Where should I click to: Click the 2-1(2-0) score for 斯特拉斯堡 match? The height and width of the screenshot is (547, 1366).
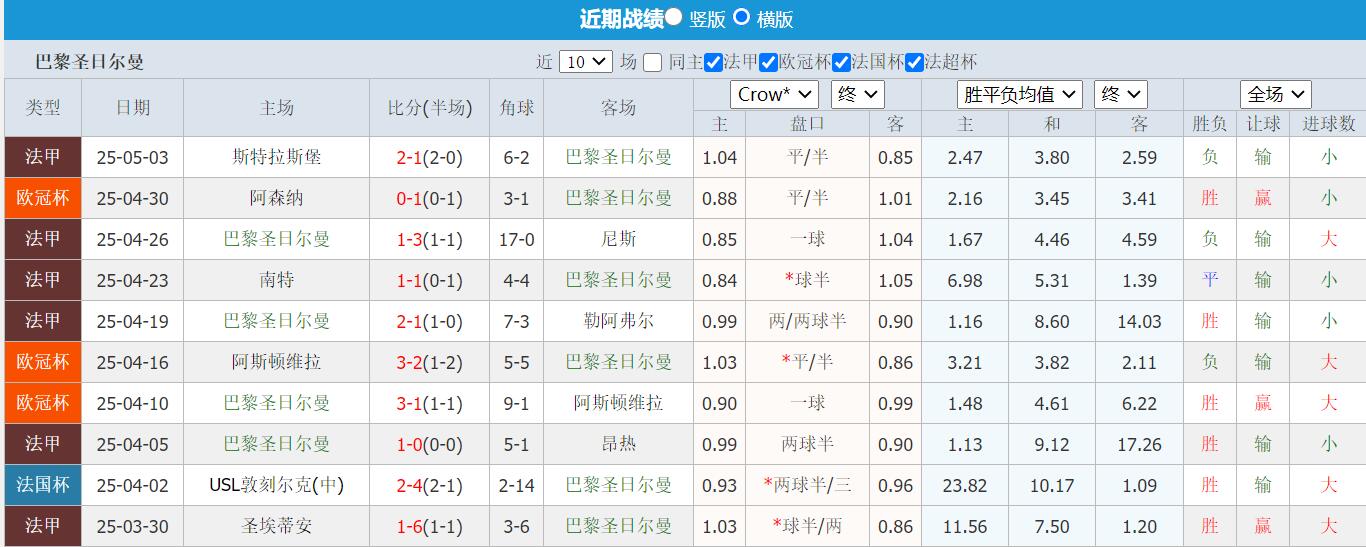click(x=429, y=157)
